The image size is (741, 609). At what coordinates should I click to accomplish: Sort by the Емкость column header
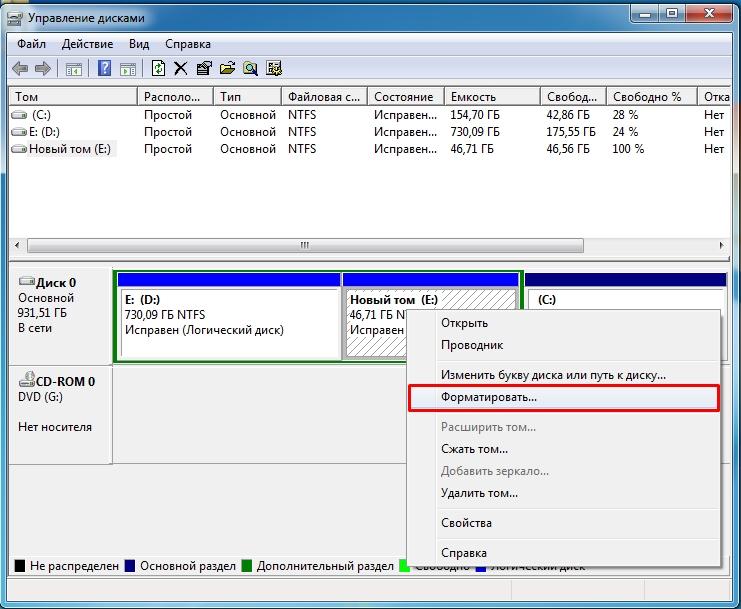(x=492, y=97)
